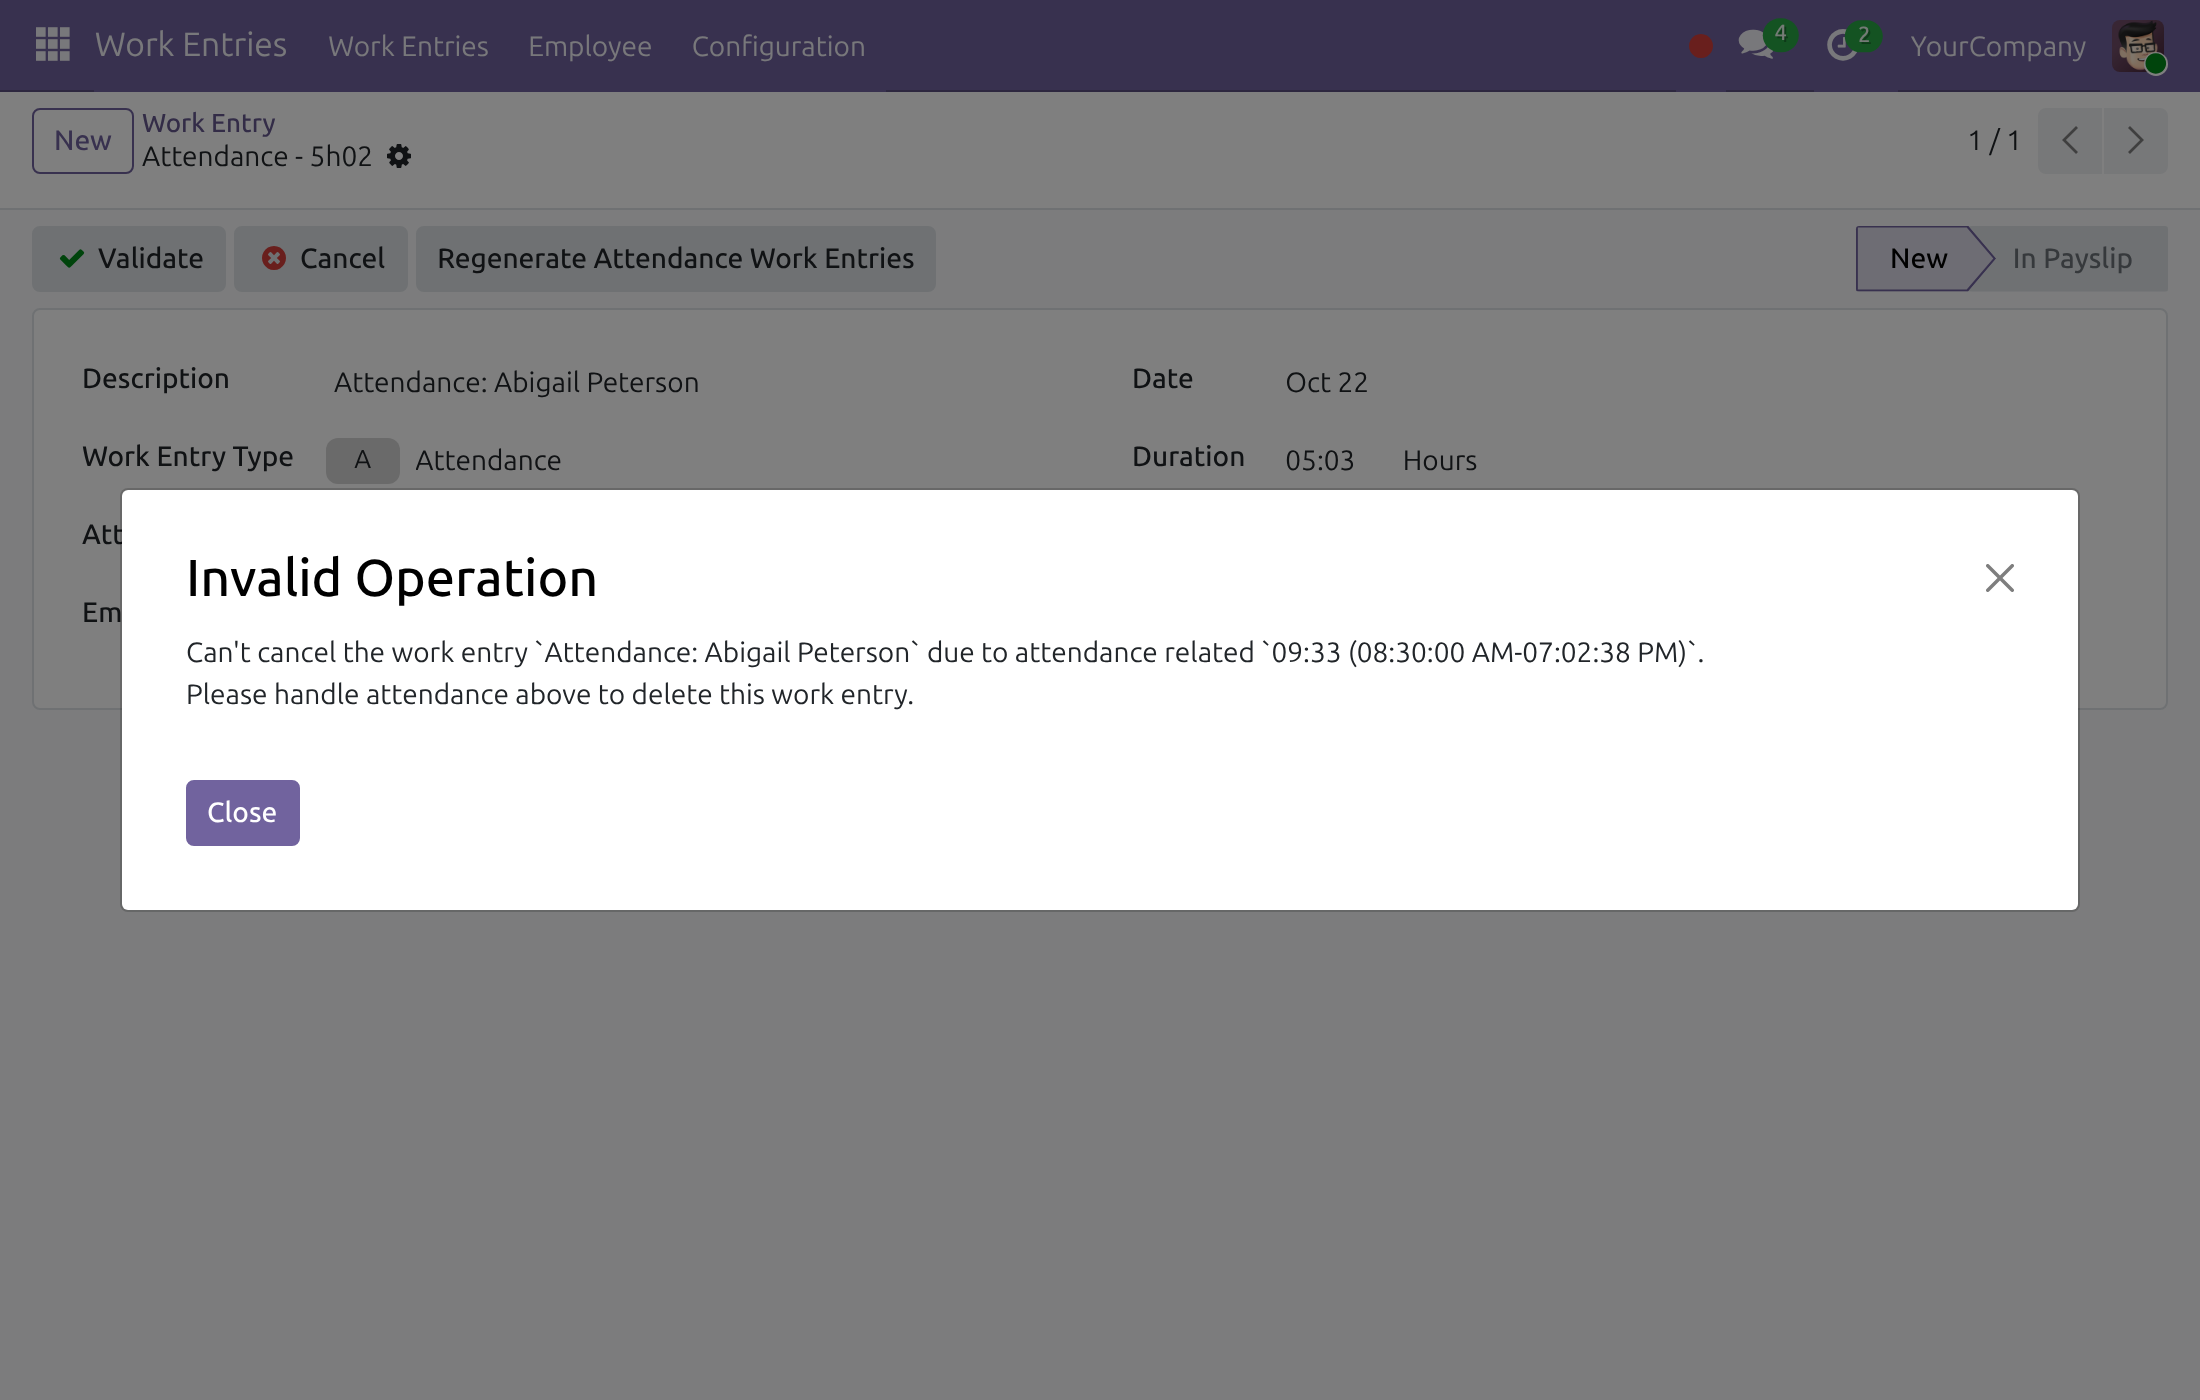2200x1400 pixels.
Task: Open the user avatar menu
Action: (x=2139, y=46)
